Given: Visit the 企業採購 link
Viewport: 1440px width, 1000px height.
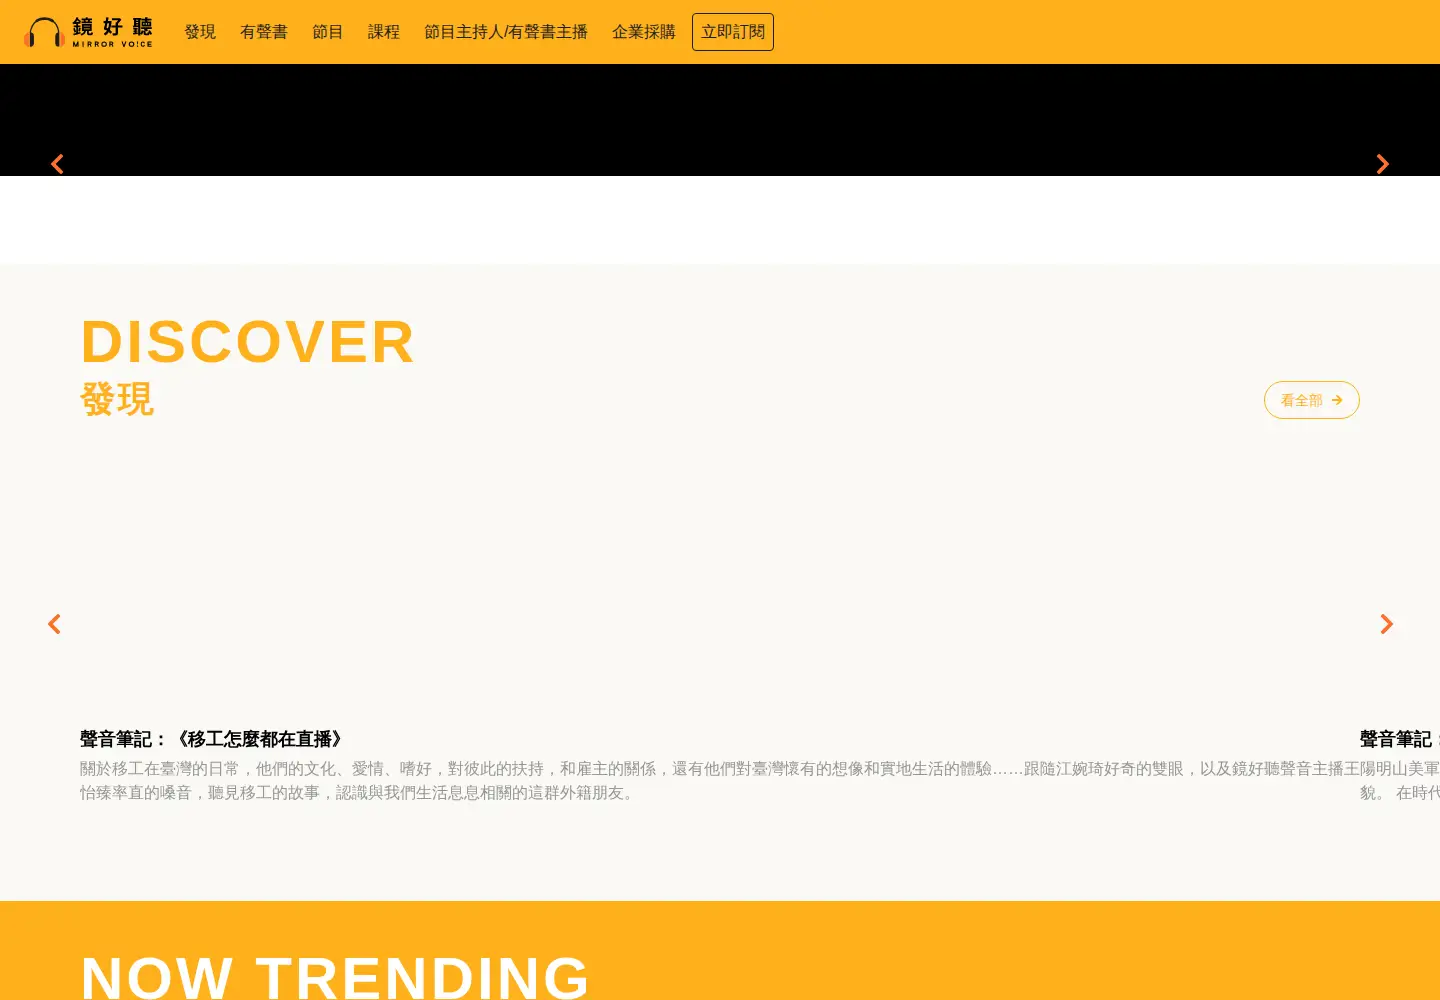Looking at the screenshot, I should (644, 32).
